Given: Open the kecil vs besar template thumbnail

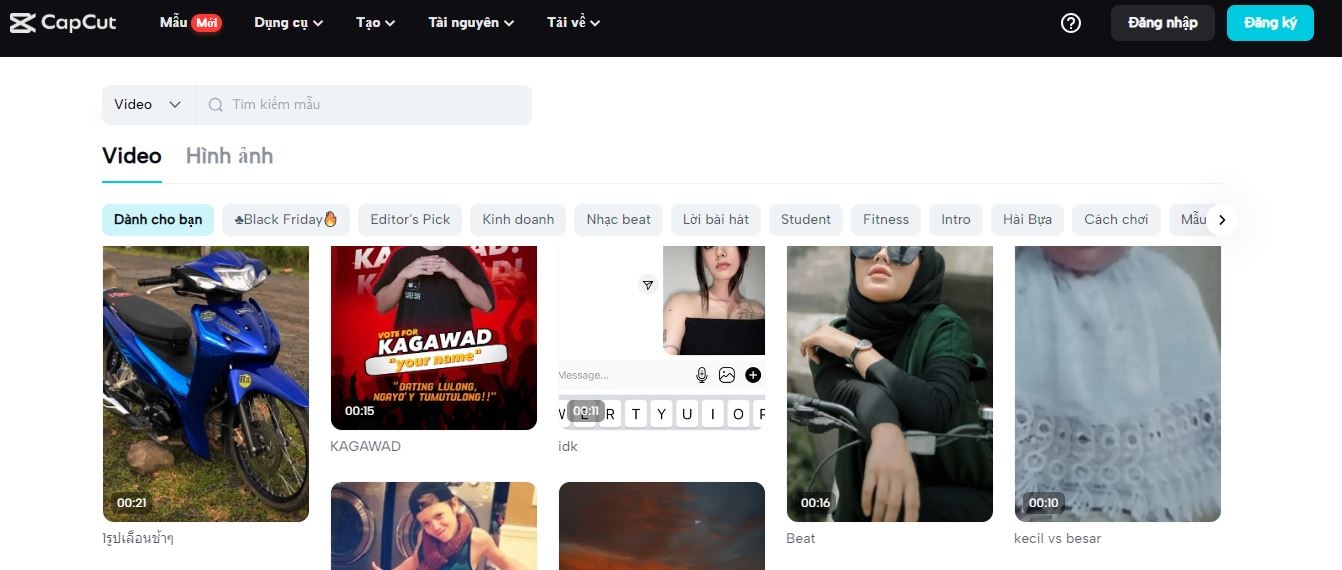Looking at the screenshot, I should [1118, 384].
